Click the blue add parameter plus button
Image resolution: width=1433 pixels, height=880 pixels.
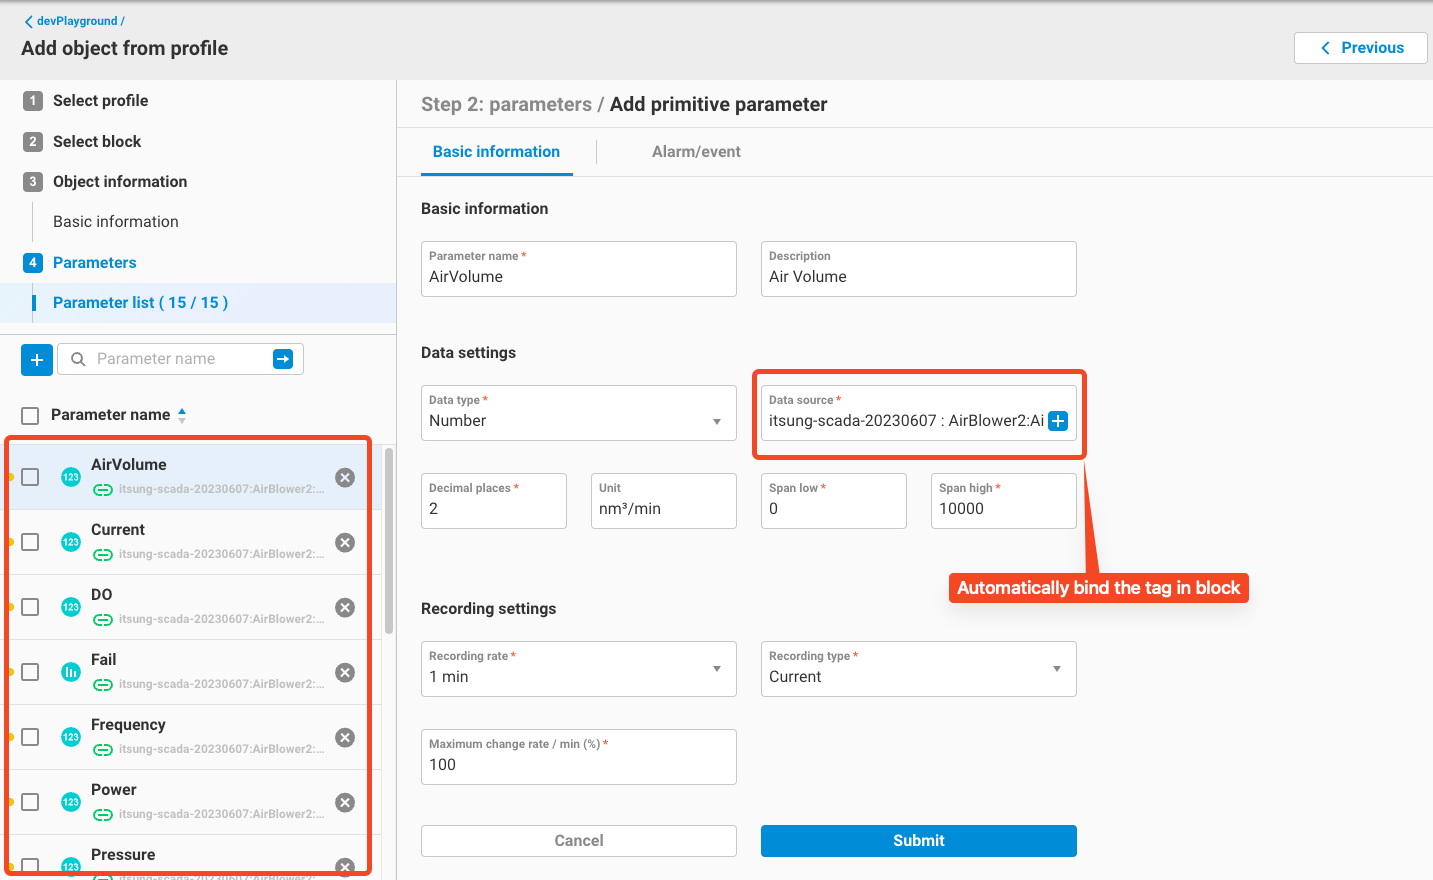coord(37,360)
